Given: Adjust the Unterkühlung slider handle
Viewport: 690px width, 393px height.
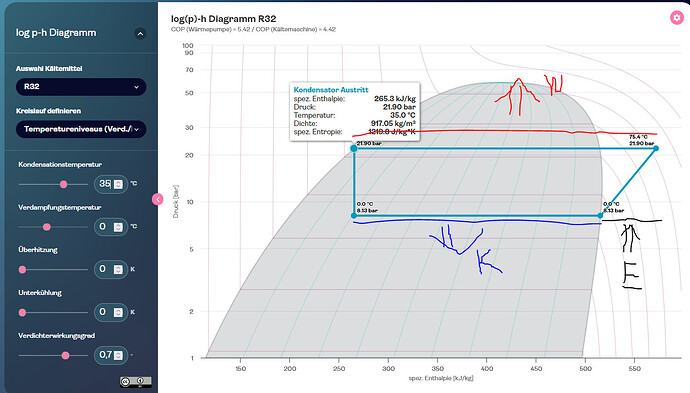Looking at the screenshot, I should pyautogui.click(x=22, y=312).
